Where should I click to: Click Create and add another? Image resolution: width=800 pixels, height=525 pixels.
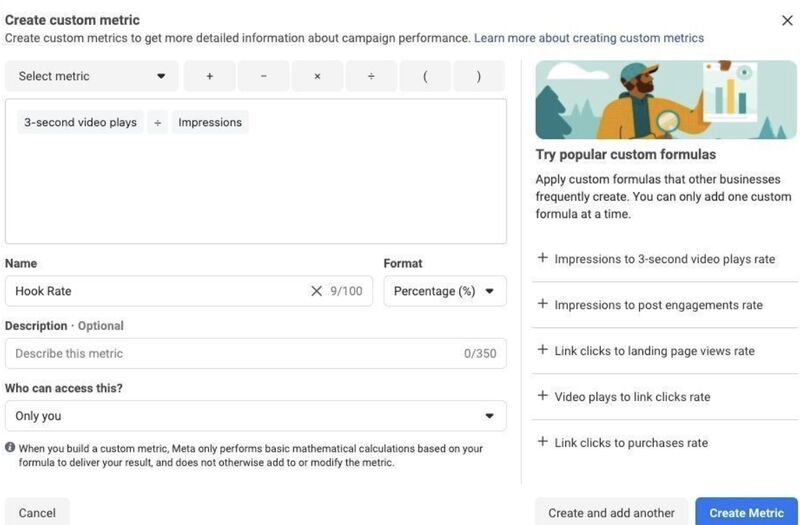611,512
